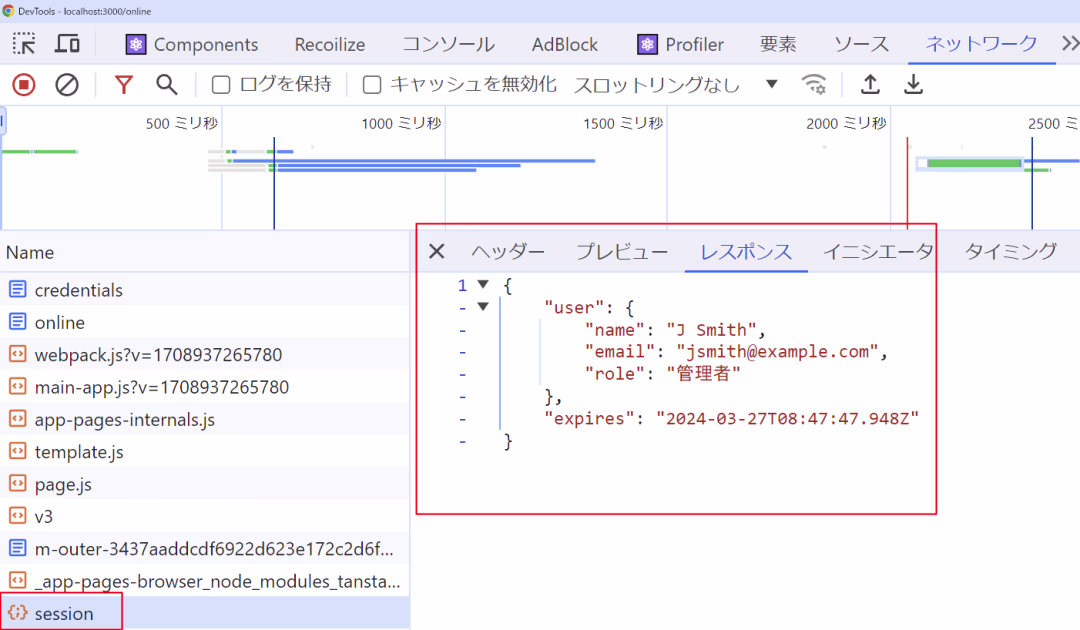Click the "管理者" role value

tap(703, 373)
